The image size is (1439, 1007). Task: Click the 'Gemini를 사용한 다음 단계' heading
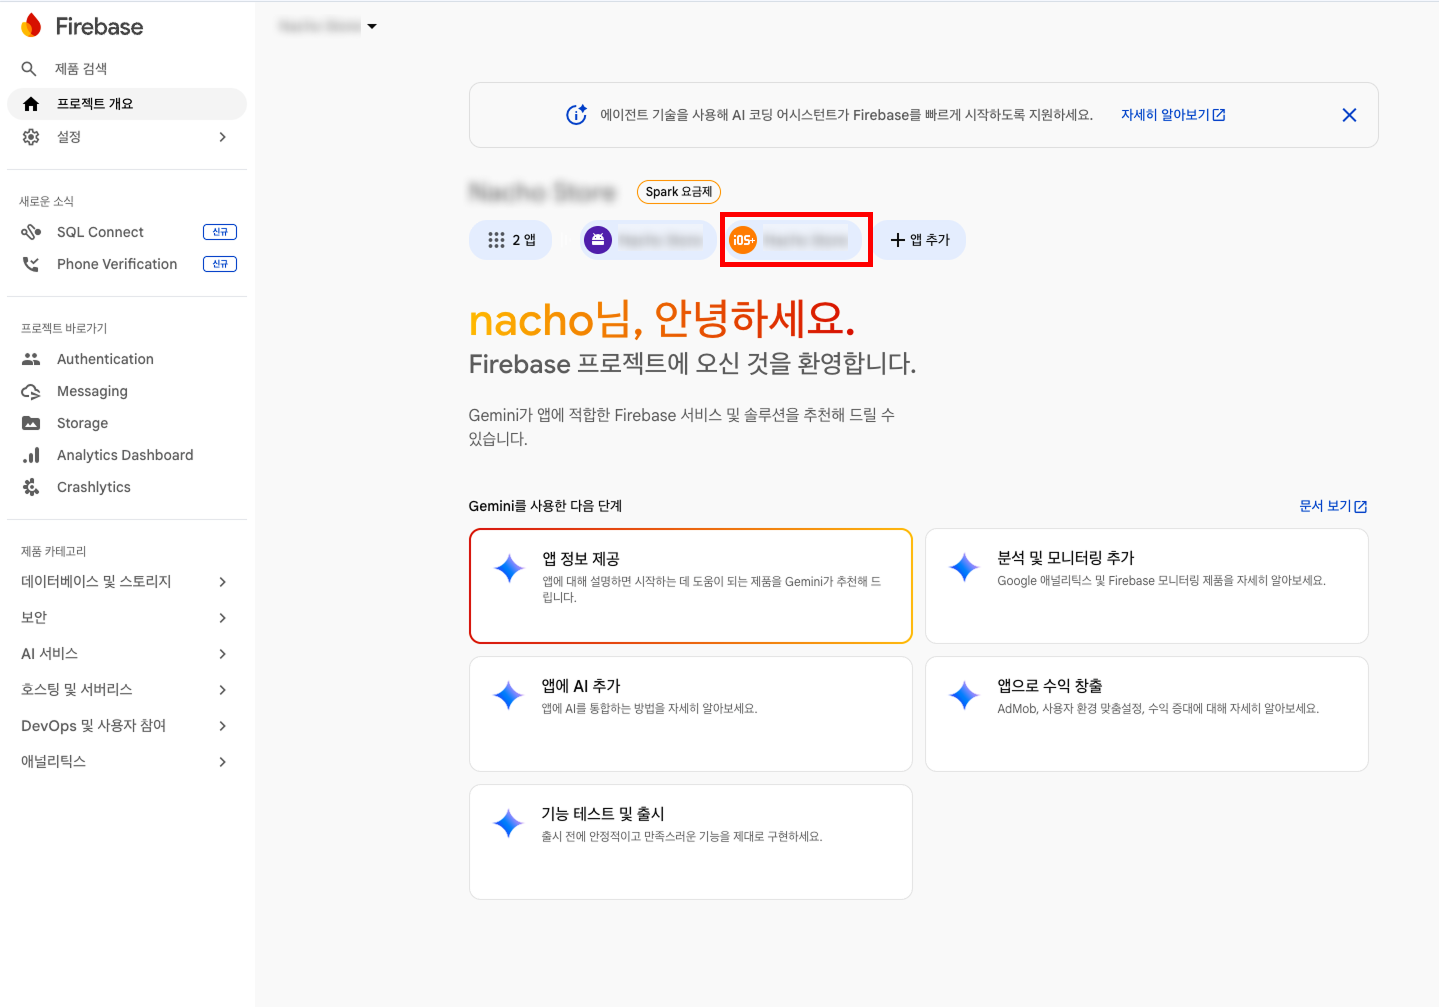tap(545, 506)
